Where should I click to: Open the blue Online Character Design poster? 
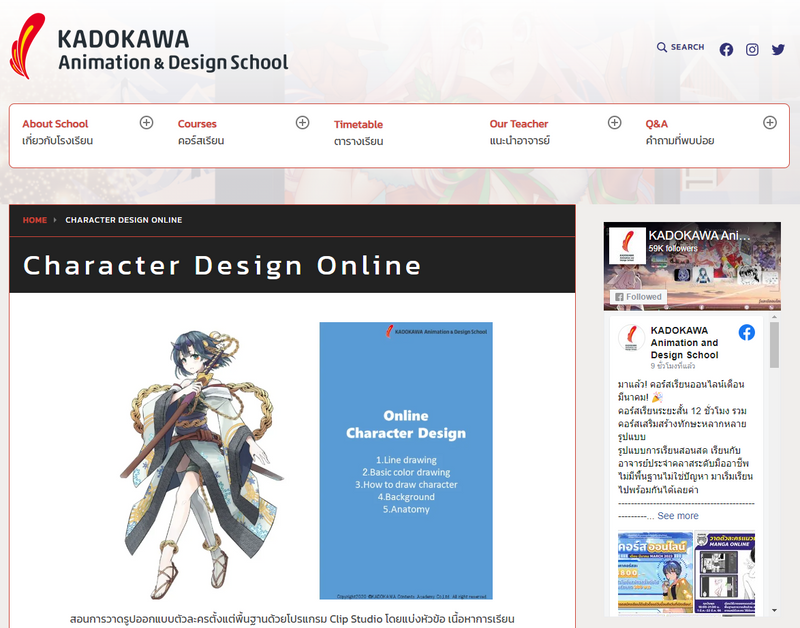pyautogui.click(x=406, y=461)
